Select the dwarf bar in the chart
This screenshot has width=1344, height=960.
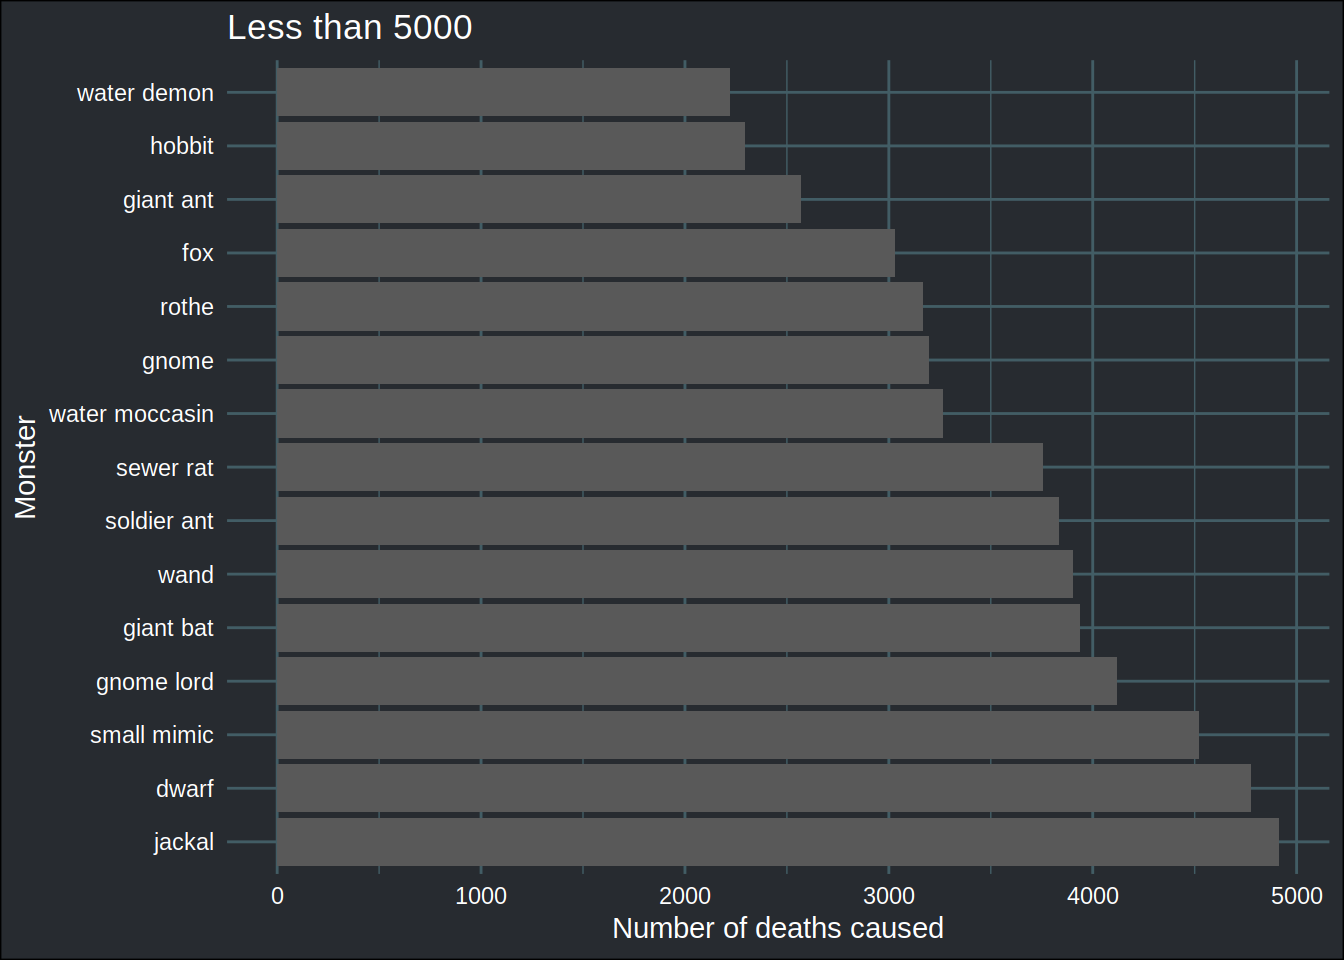[x=764, y=788]
